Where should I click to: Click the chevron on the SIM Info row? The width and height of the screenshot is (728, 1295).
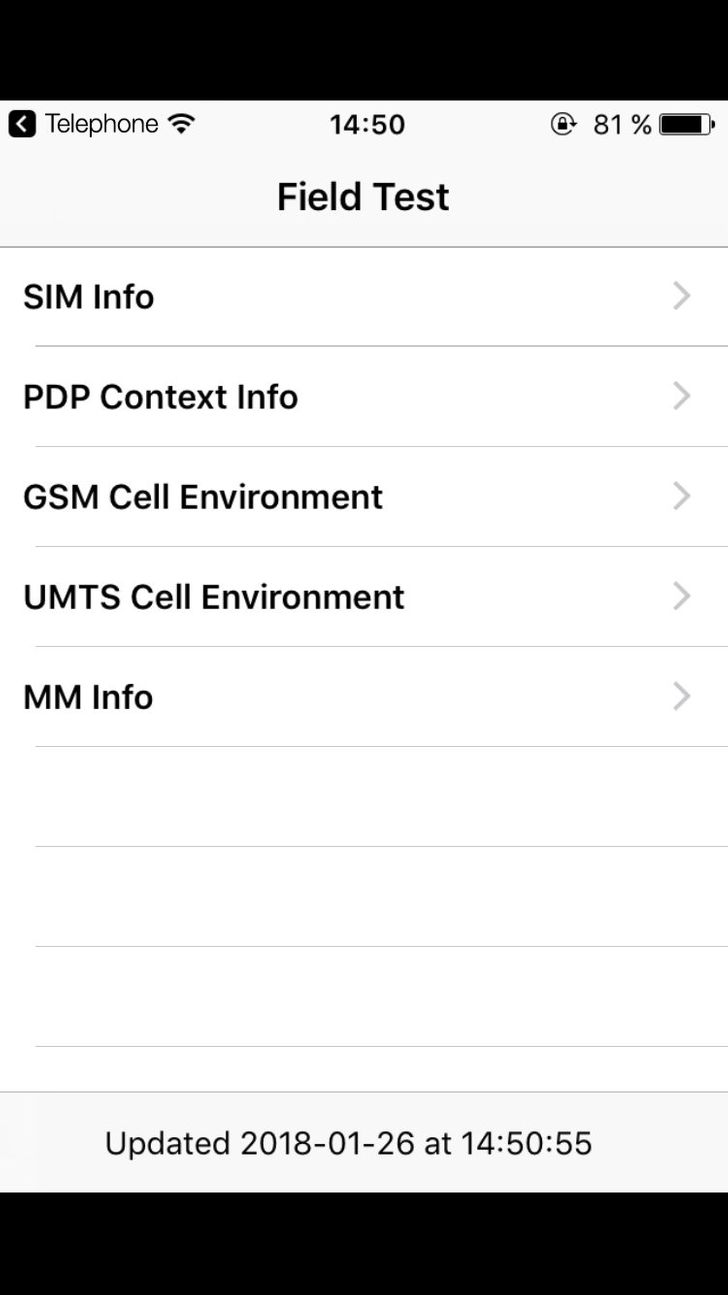(682, 296)
